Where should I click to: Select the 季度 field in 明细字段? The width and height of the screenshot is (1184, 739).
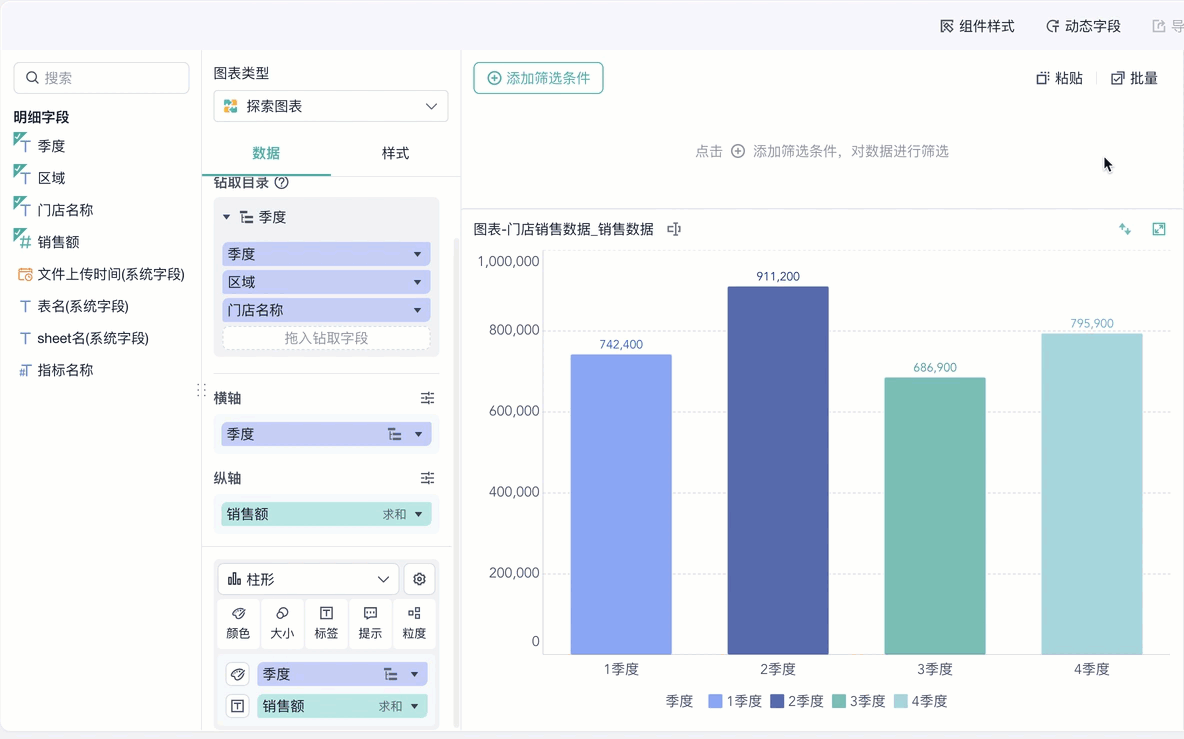click(x=51, y=146)
